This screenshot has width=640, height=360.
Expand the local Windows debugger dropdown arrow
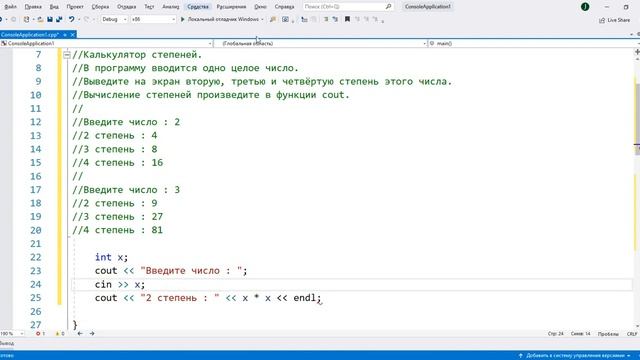262,19
